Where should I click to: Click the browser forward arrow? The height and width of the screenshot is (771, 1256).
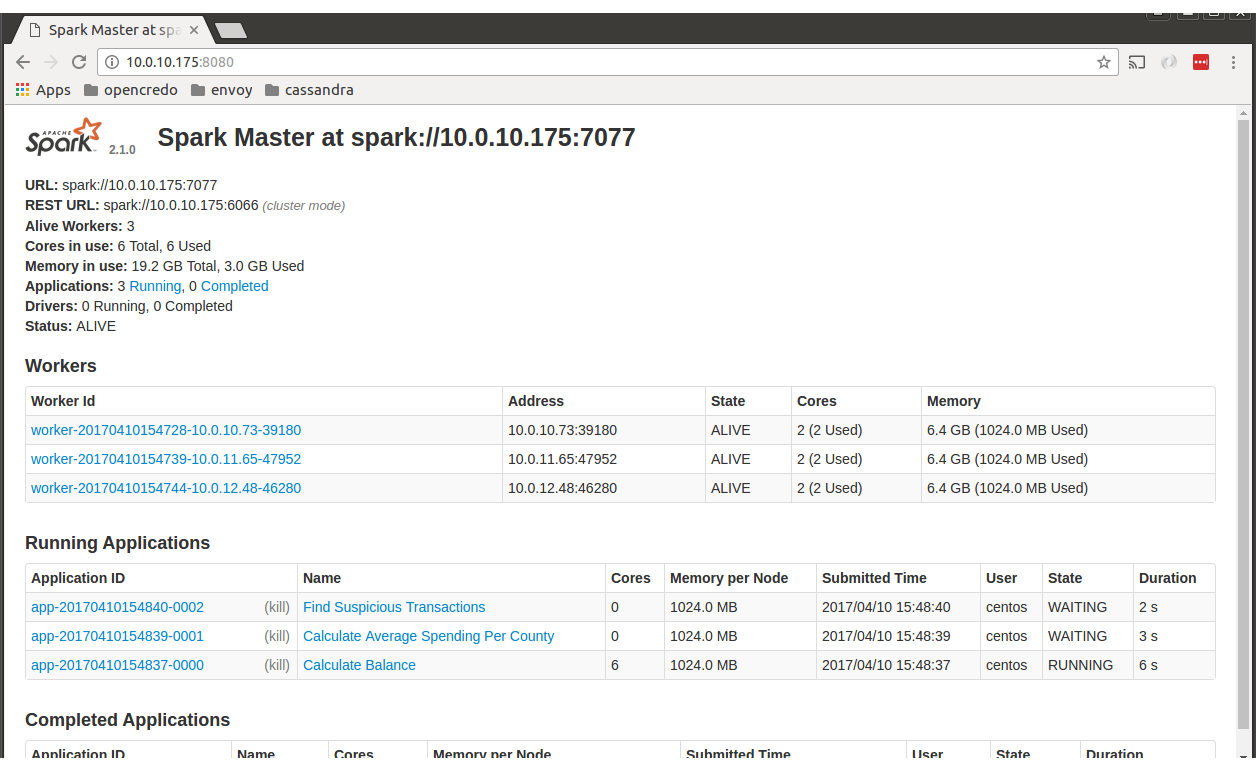tap(51, 62)
